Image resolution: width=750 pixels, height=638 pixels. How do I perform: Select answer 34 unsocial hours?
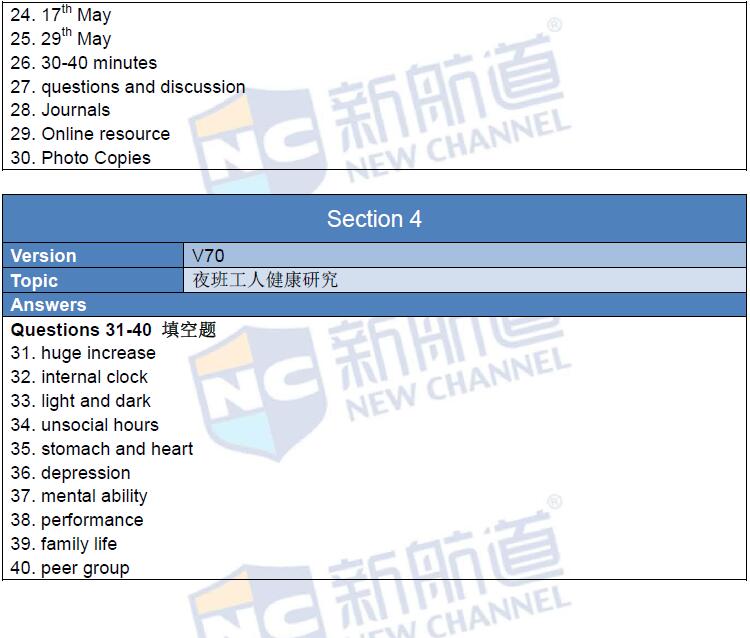coord(85,425)
